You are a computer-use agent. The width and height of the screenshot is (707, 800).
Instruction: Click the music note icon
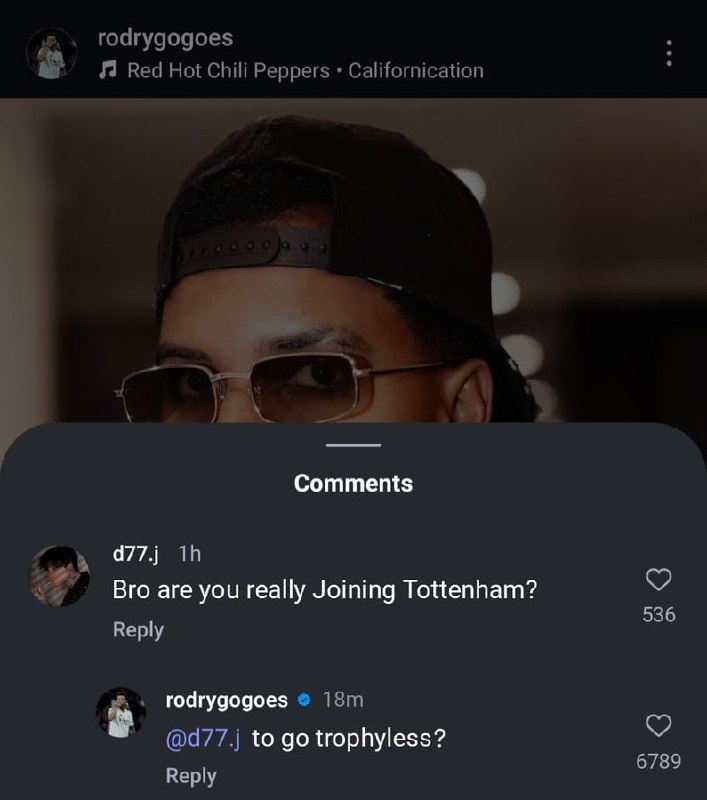(109, 70)
